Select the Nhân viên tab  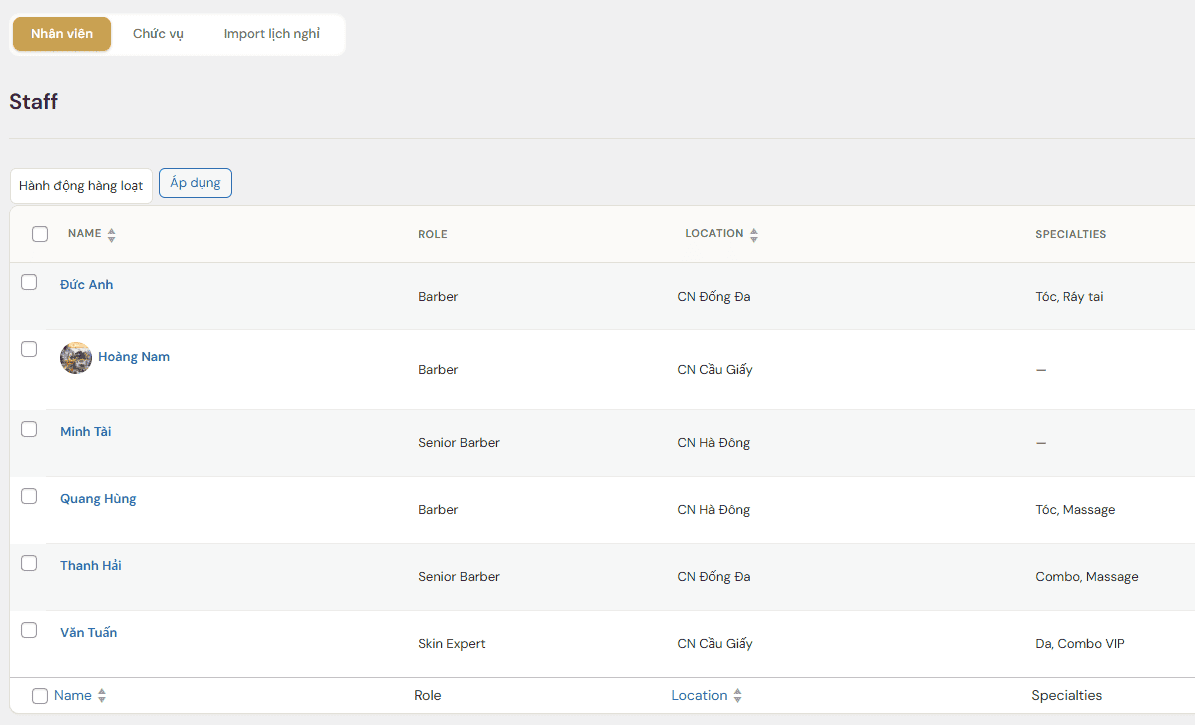(62, 34)
